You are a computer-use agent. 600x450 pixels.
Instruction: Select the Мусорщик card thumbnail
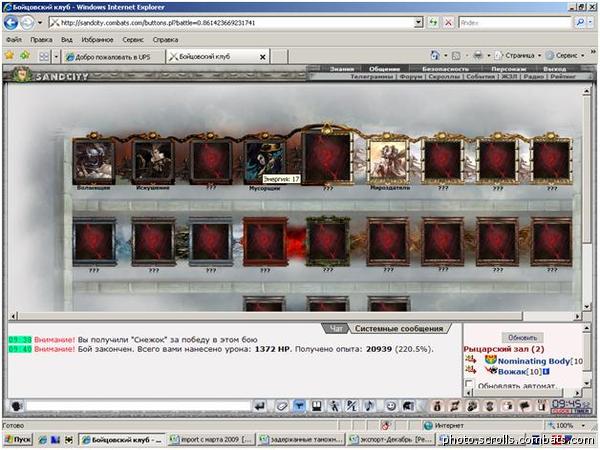(x=265, y=161)
